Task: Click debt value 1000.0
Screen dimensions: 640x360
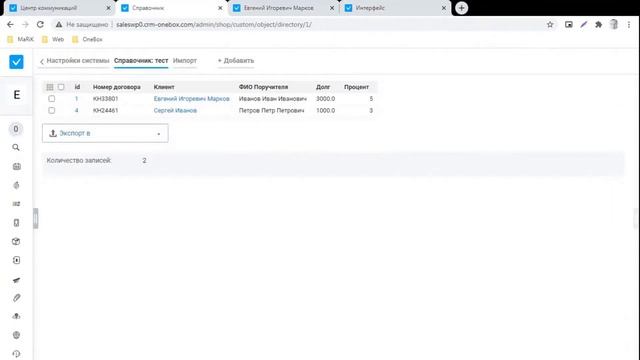Action: 325,110
